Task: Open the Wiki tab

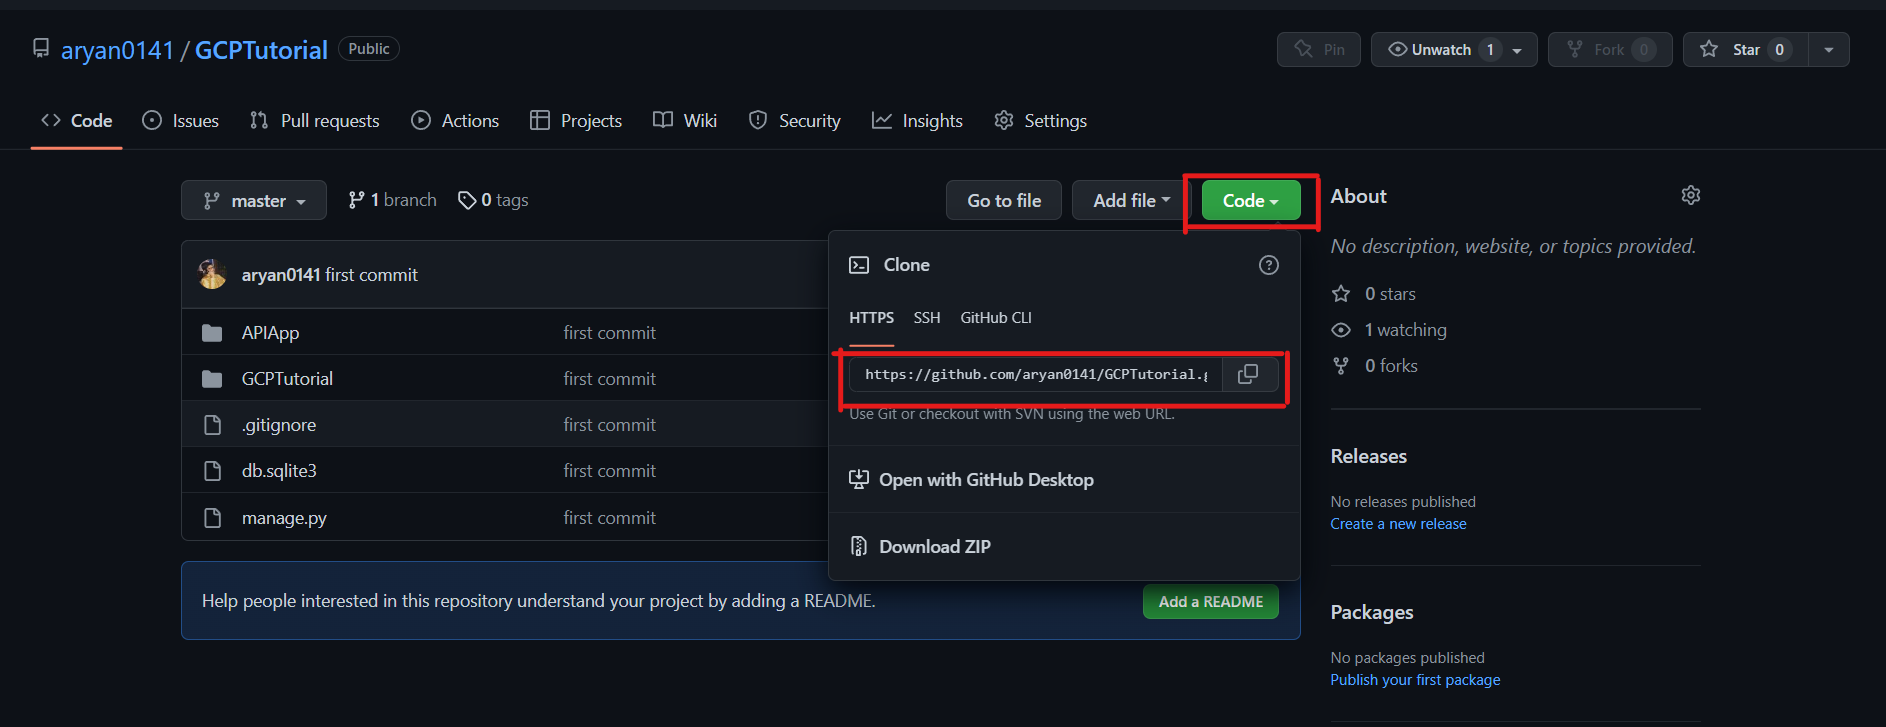Action: (685, 120)
